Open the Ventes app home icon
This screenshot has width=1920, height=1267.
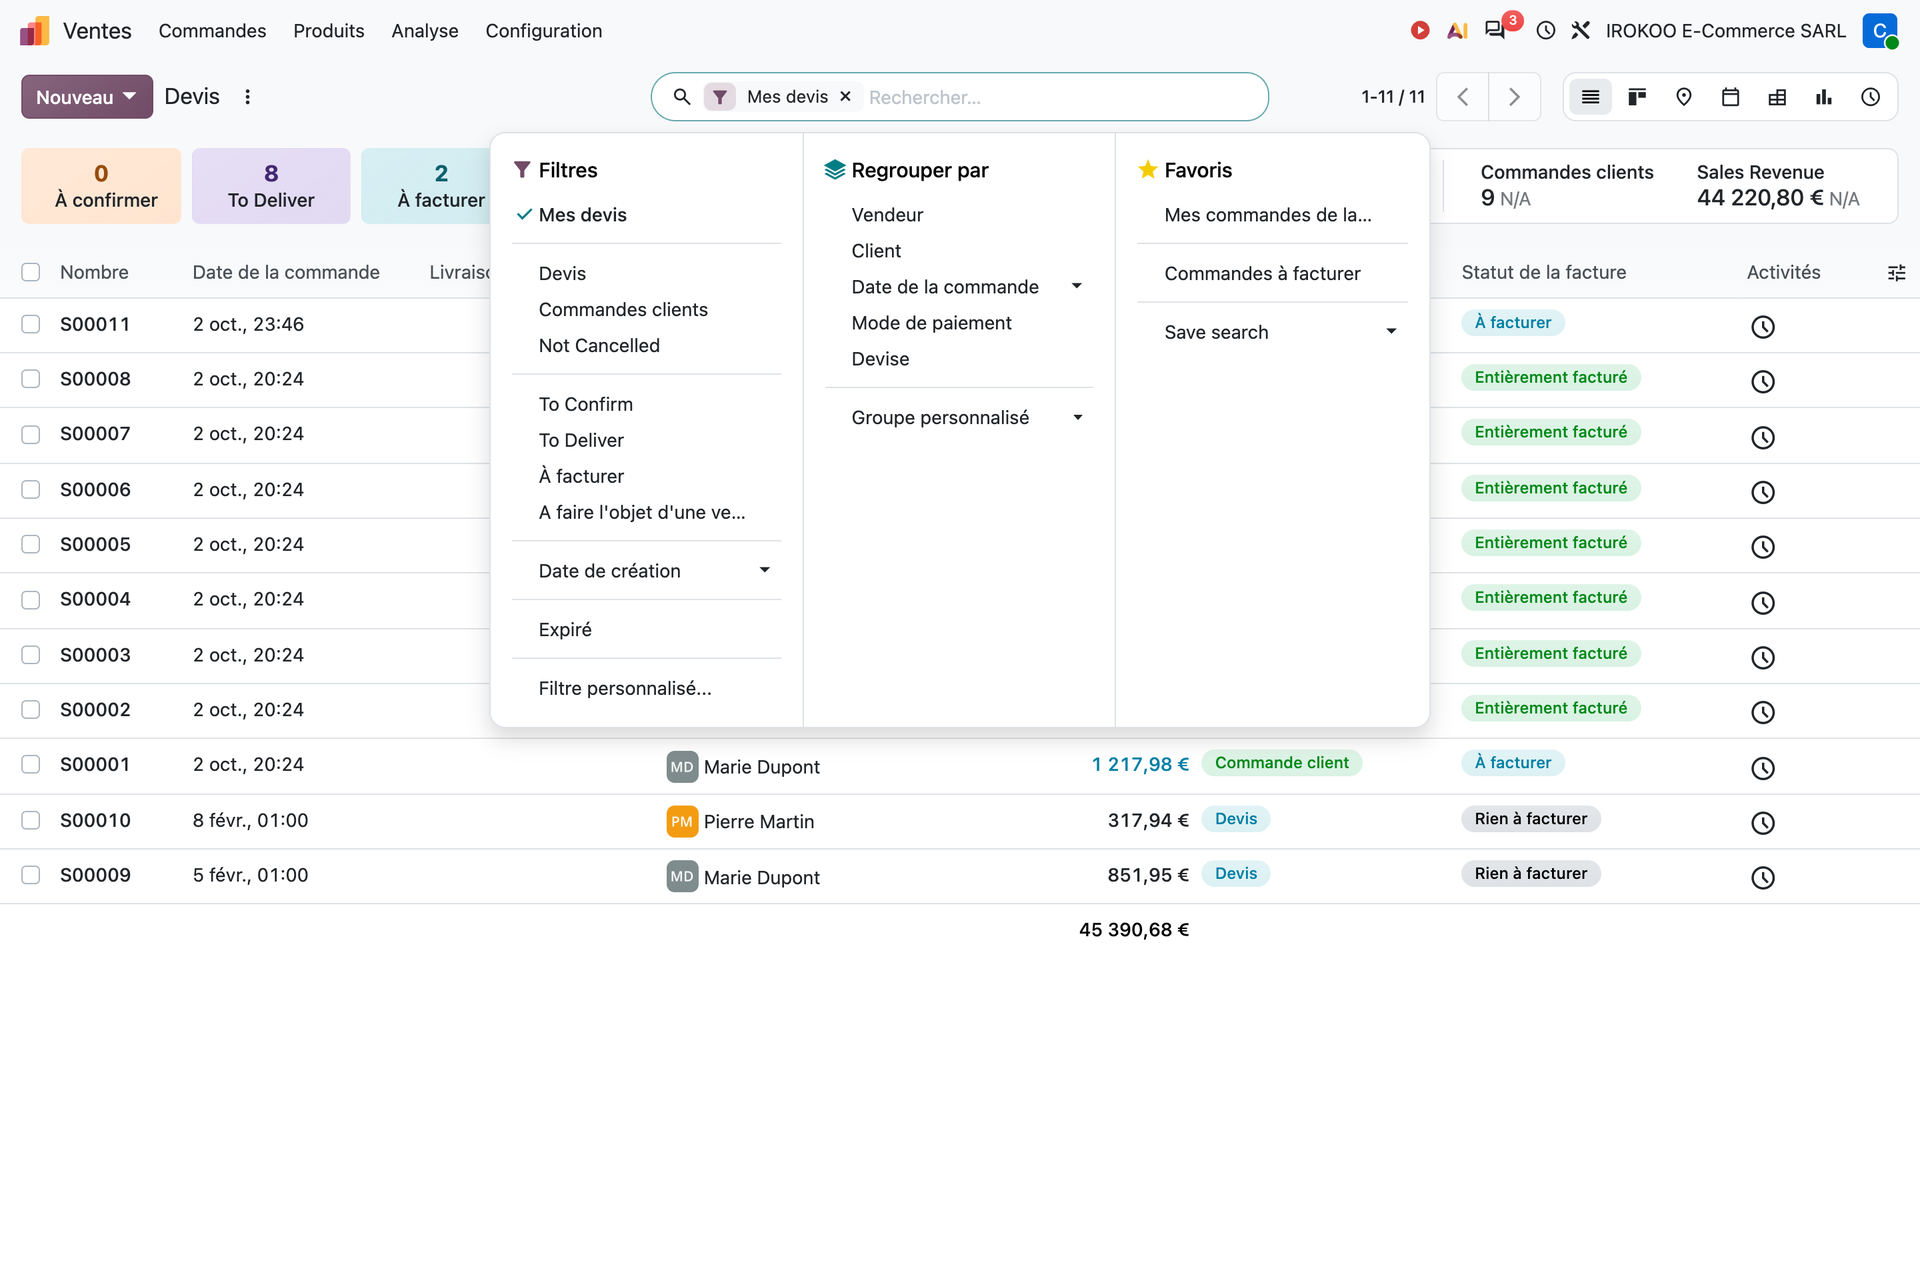coord(35,31)
